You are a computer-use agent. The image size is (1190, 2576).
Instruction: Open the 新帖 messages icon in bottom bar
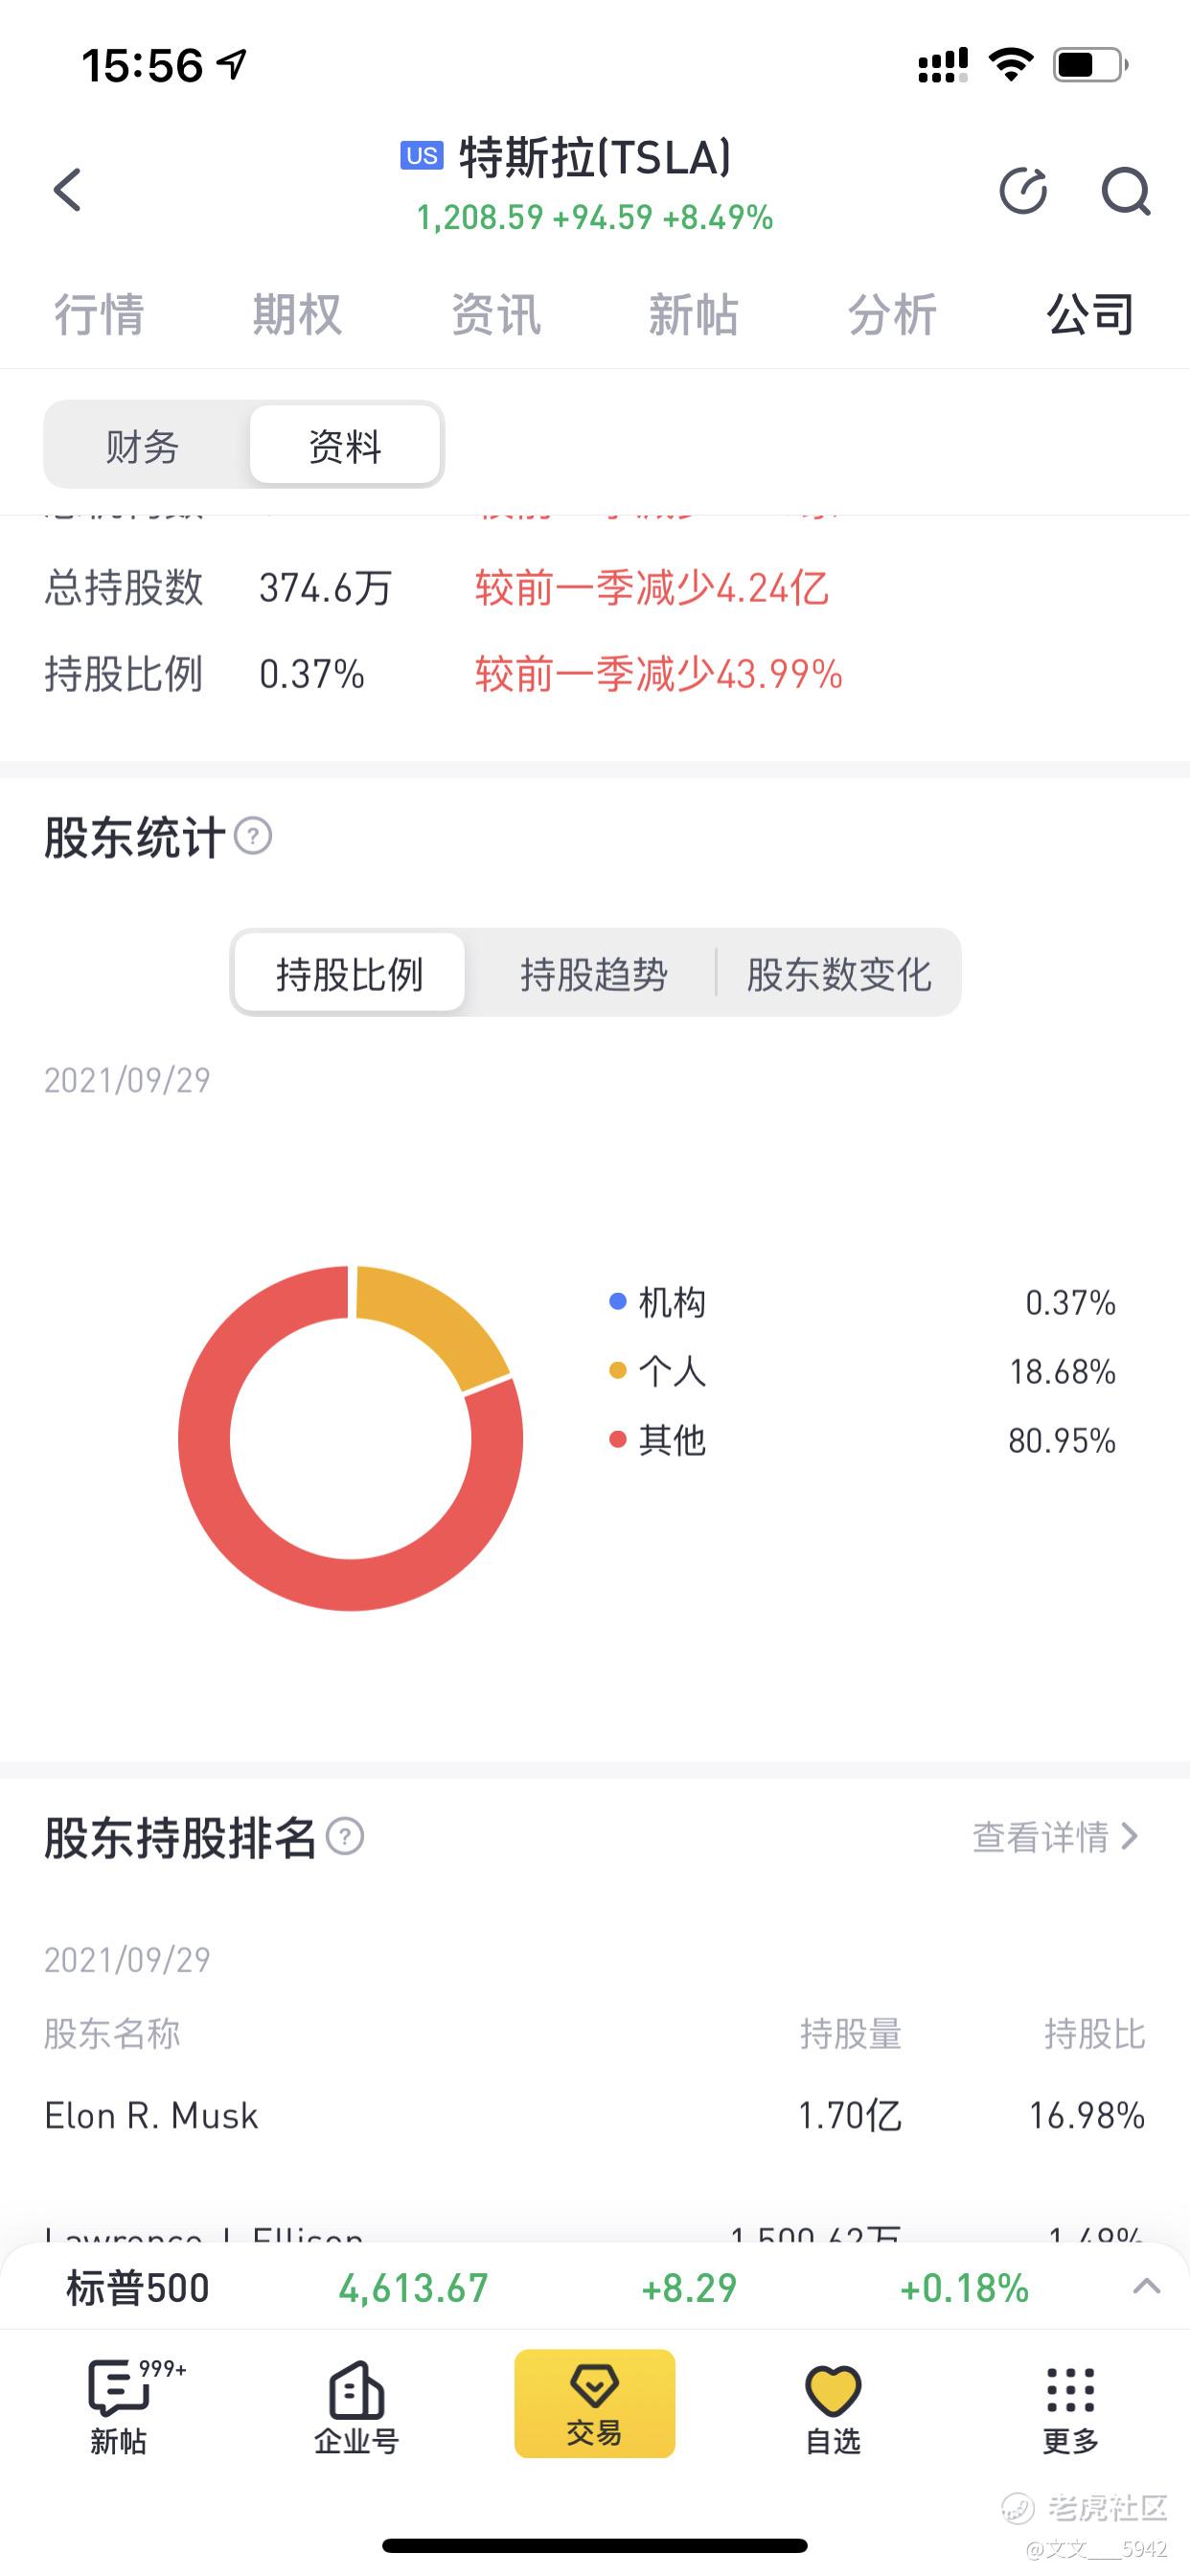pyautogui.click(x=120, y=2389)
